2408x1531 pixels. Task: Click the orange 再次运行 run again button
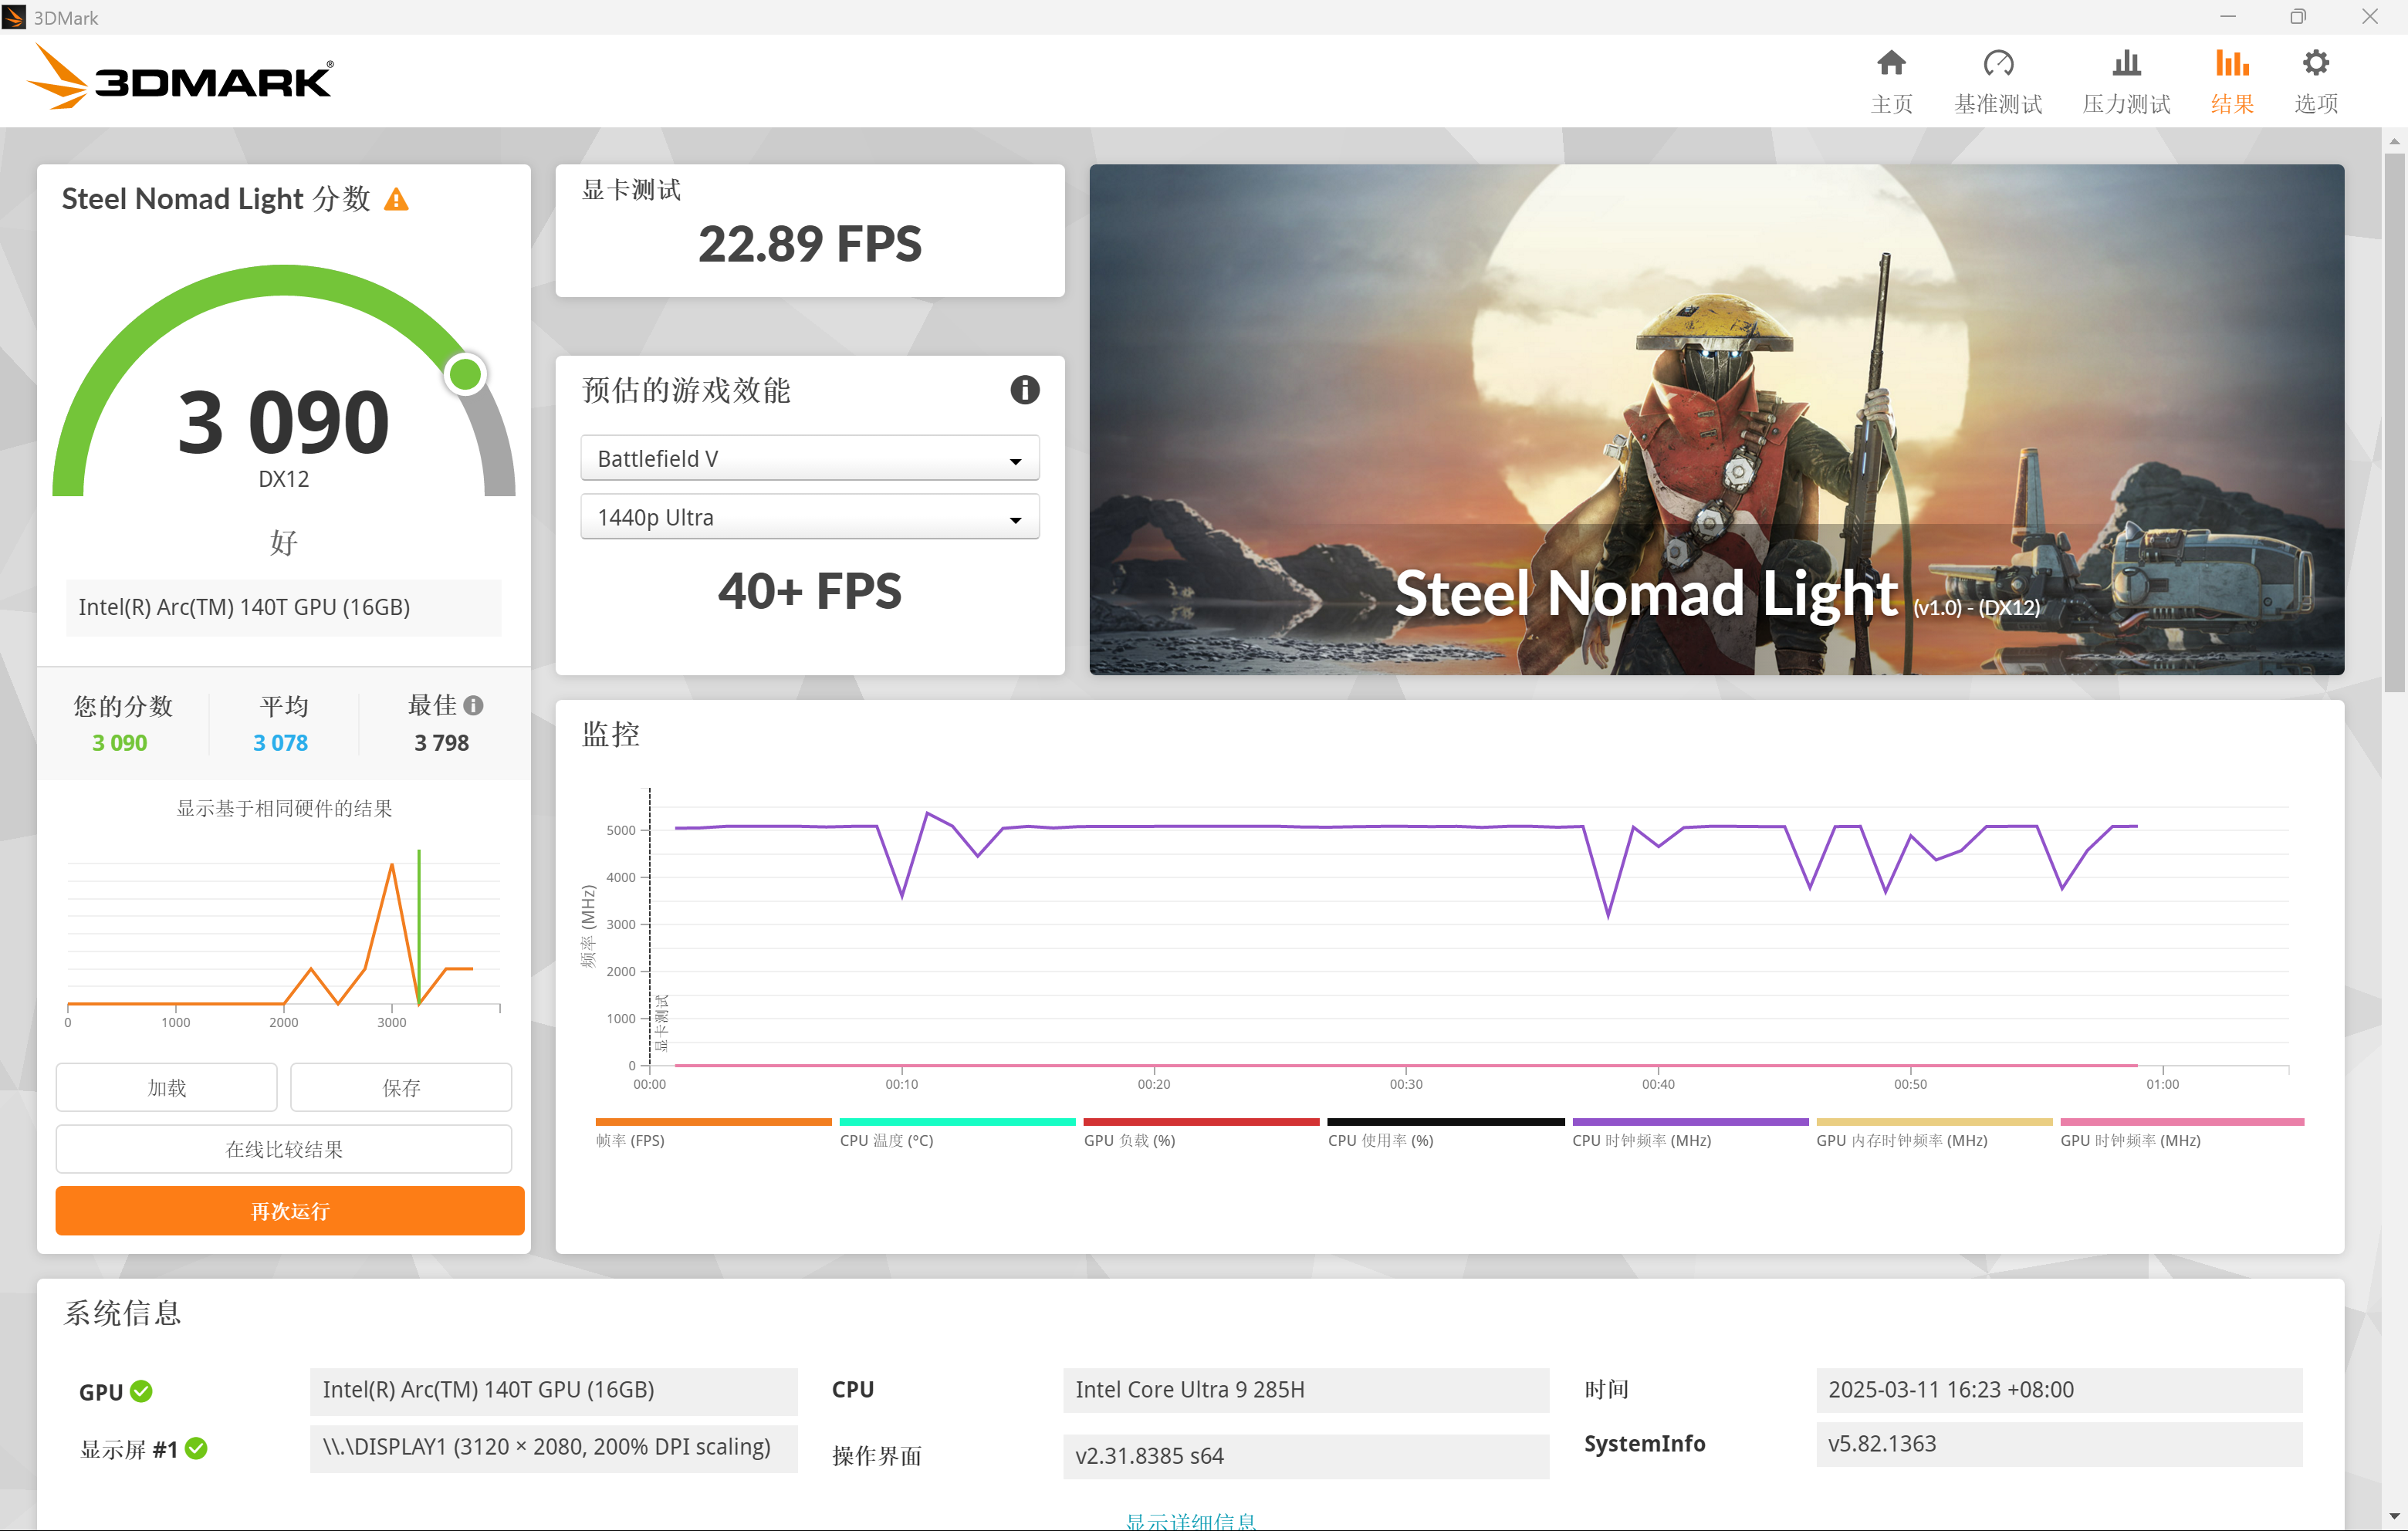290,1211
